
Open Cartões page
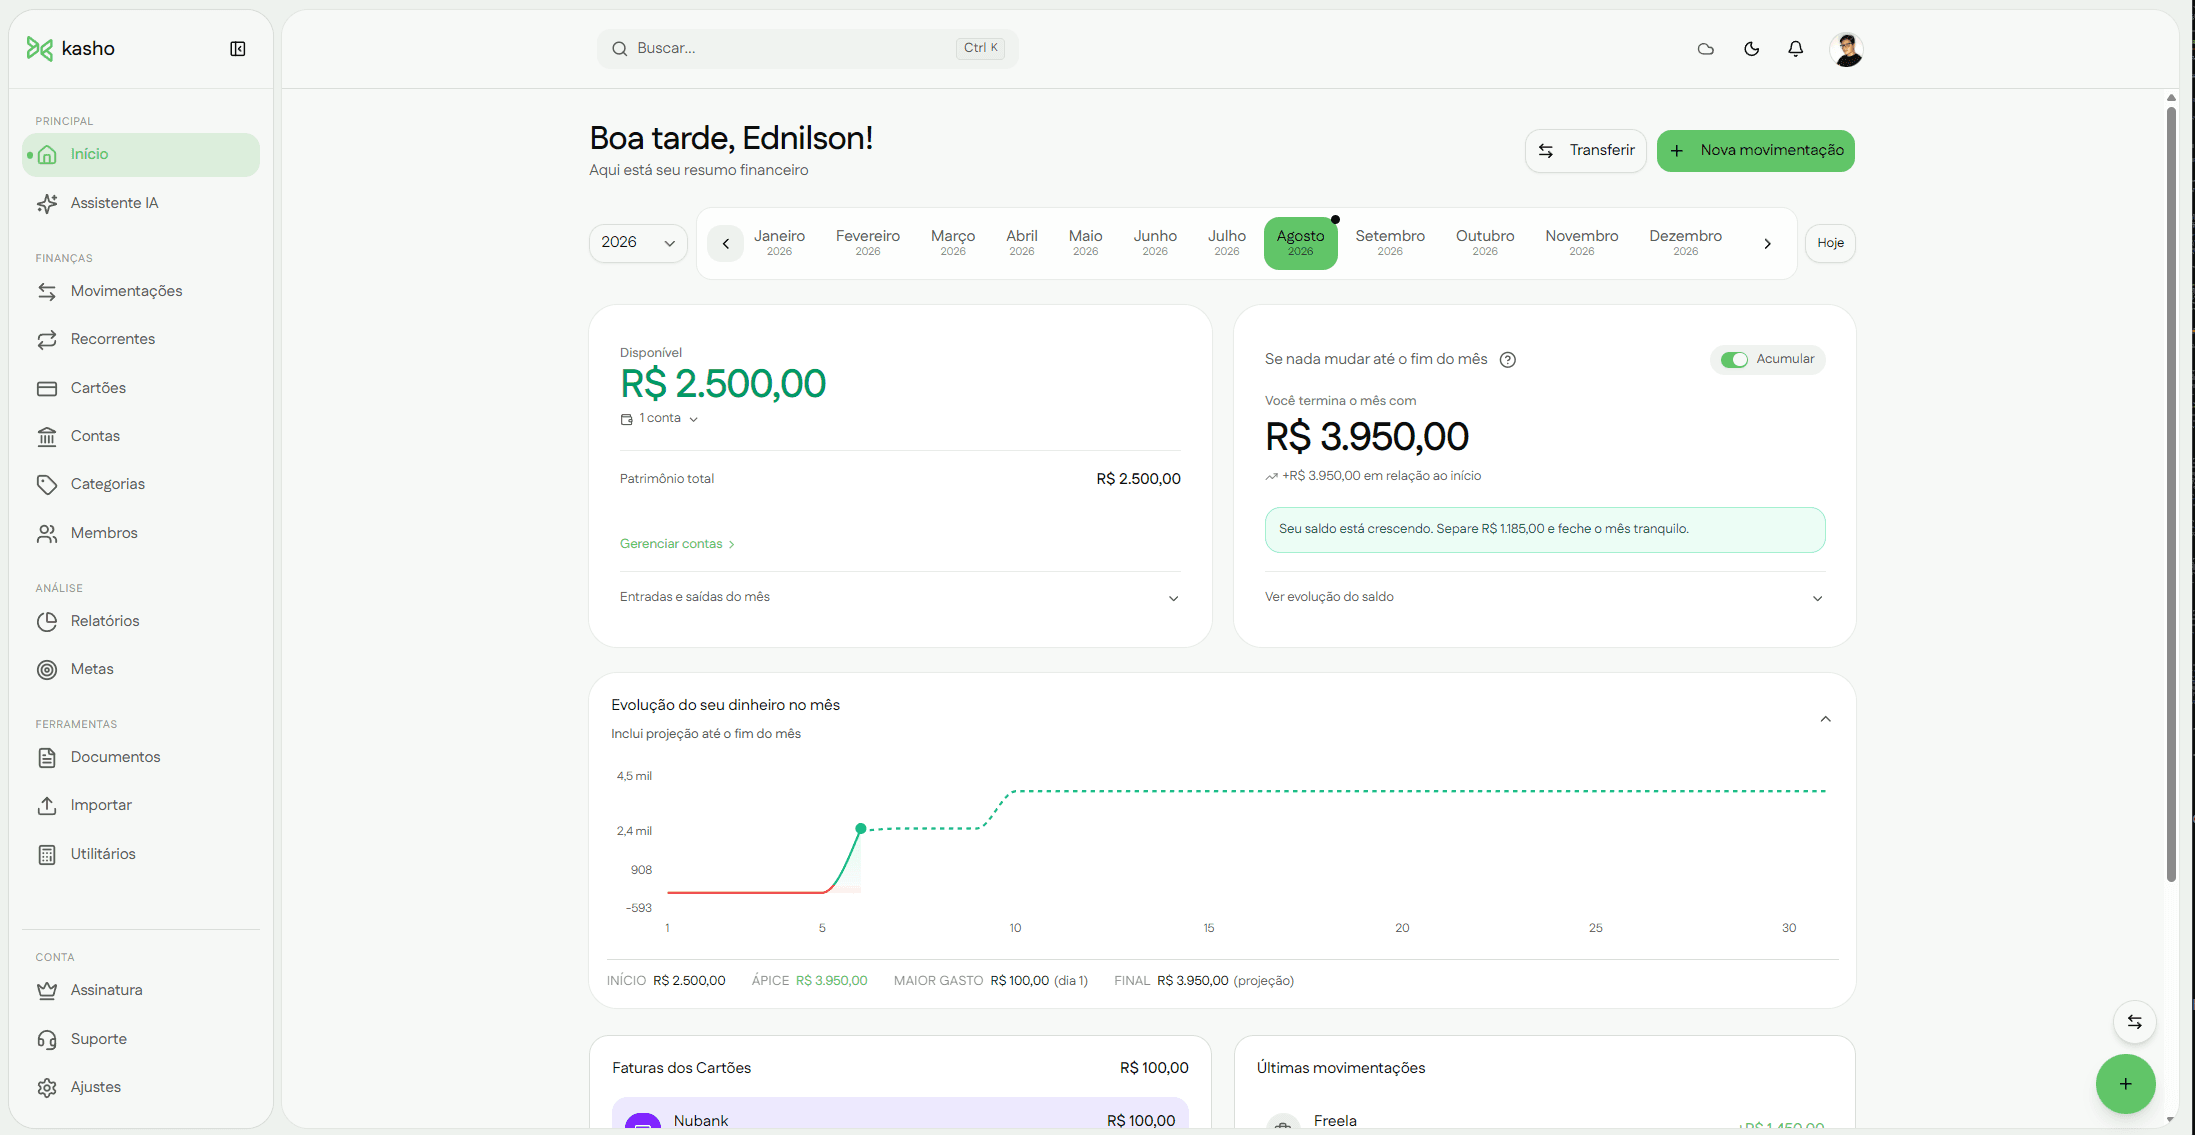click(x=141, y=388)
